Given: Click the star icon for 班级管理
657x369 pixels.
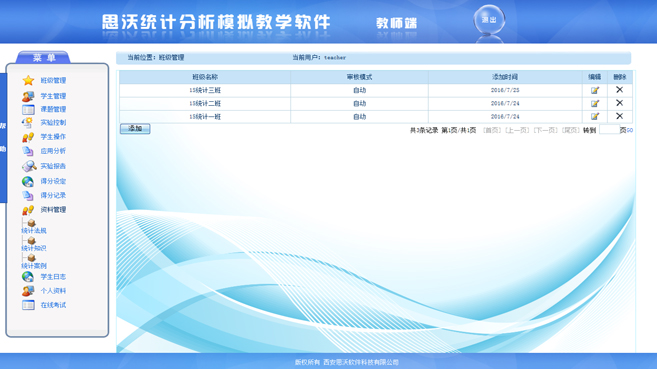Looking at the screenshot, I should [28, 80].
